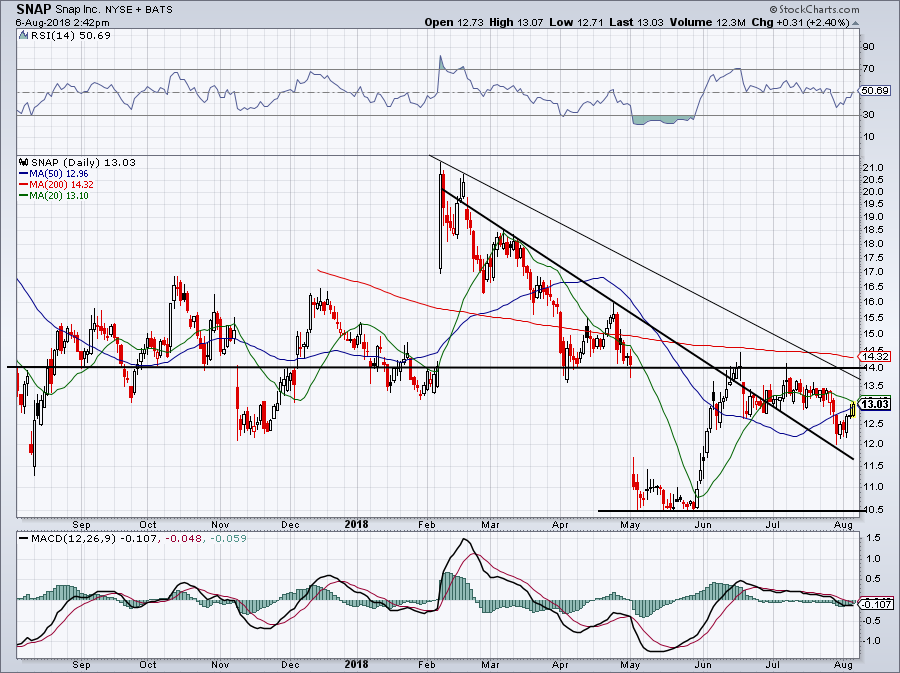
Task: Click the -0.059 MACD histogram value
Action: tap(228, 538)
